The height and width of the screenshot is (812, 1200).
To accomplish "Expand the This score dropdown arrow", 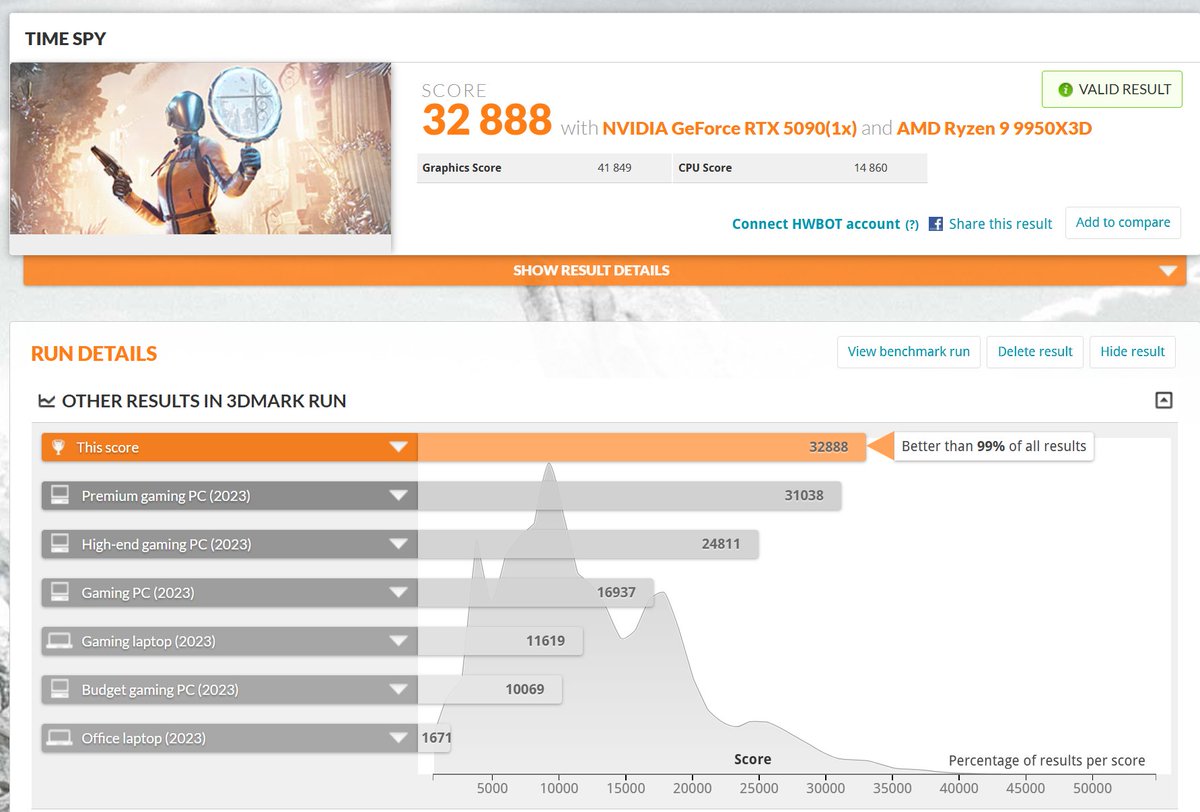I will click(398, 447).
